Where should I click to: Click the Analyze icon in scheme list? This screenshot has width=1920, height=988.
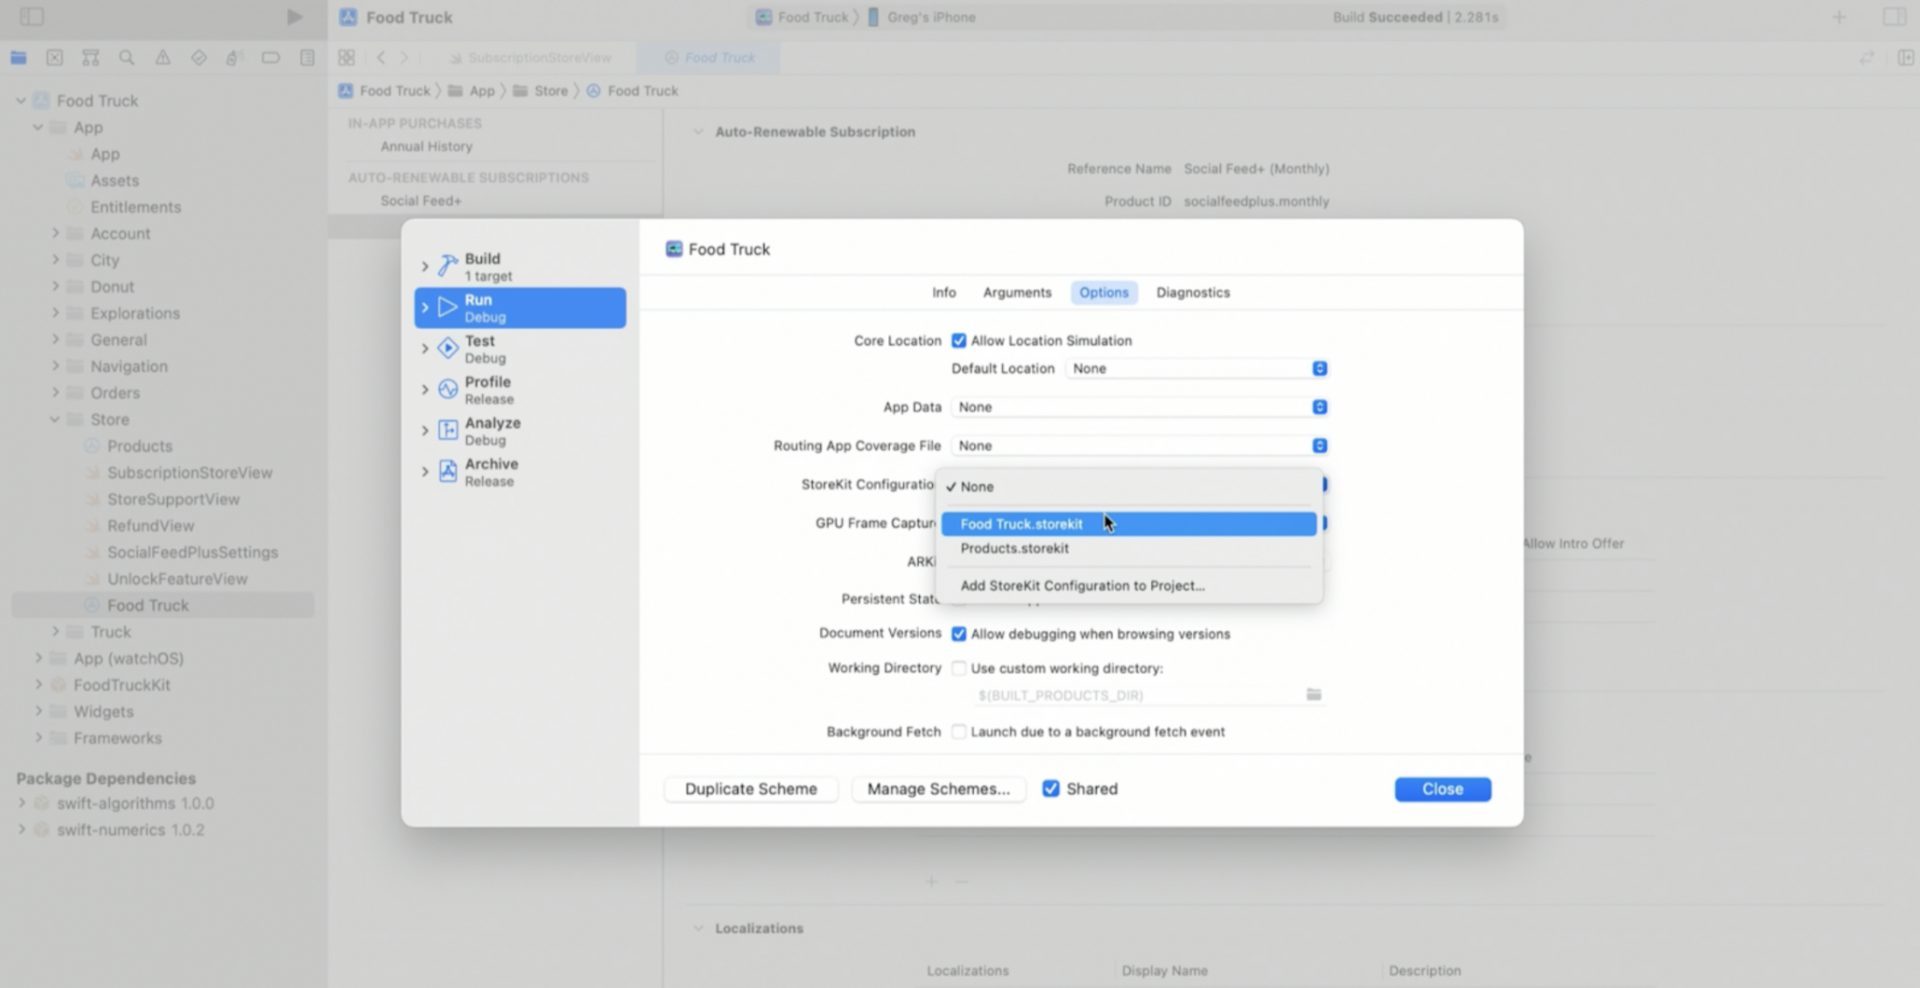448,430
